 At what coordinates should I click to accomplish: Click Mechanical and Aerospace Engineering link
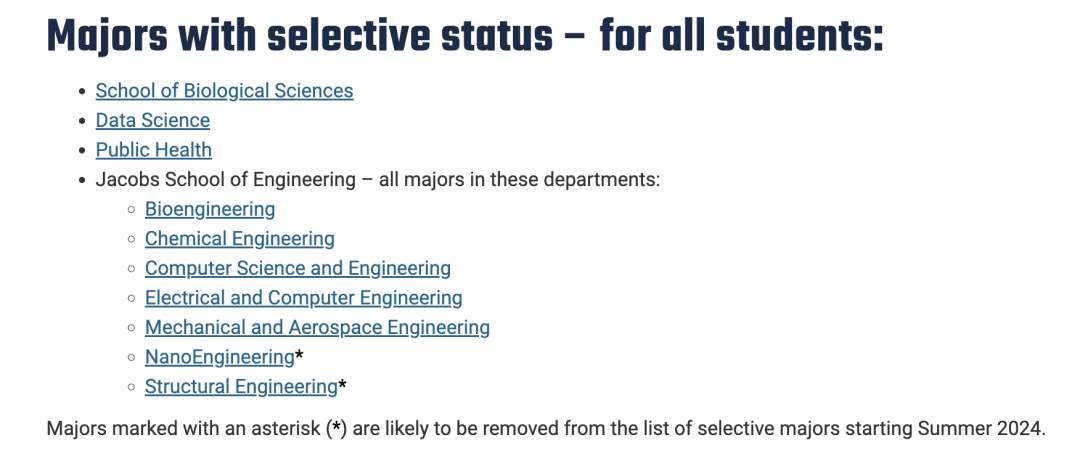coord(317,327)
